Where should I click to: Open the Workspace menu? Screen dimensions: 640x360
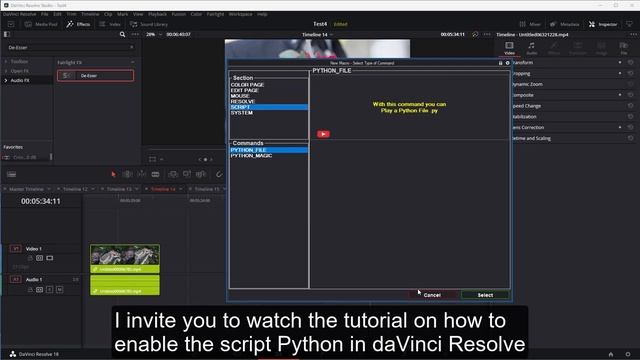[240, 14]
